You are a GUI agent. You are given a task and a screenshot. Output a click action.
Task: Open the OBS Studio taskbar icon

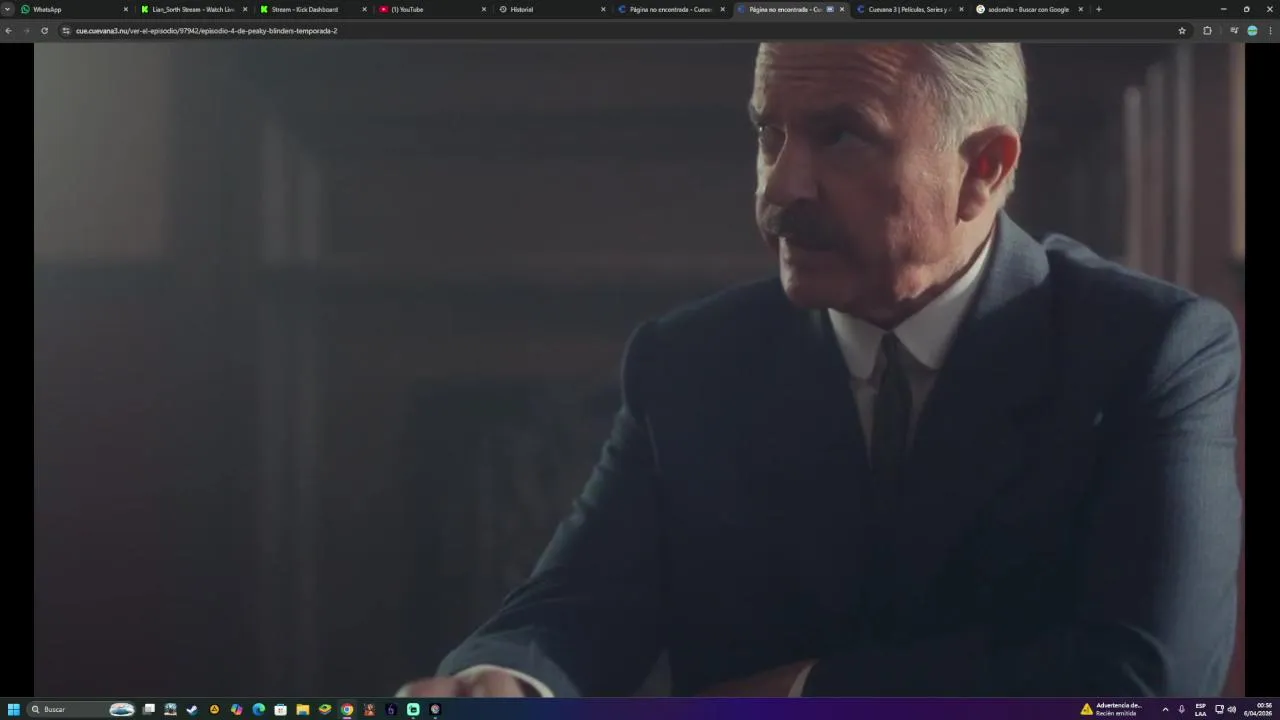(435, 709)
